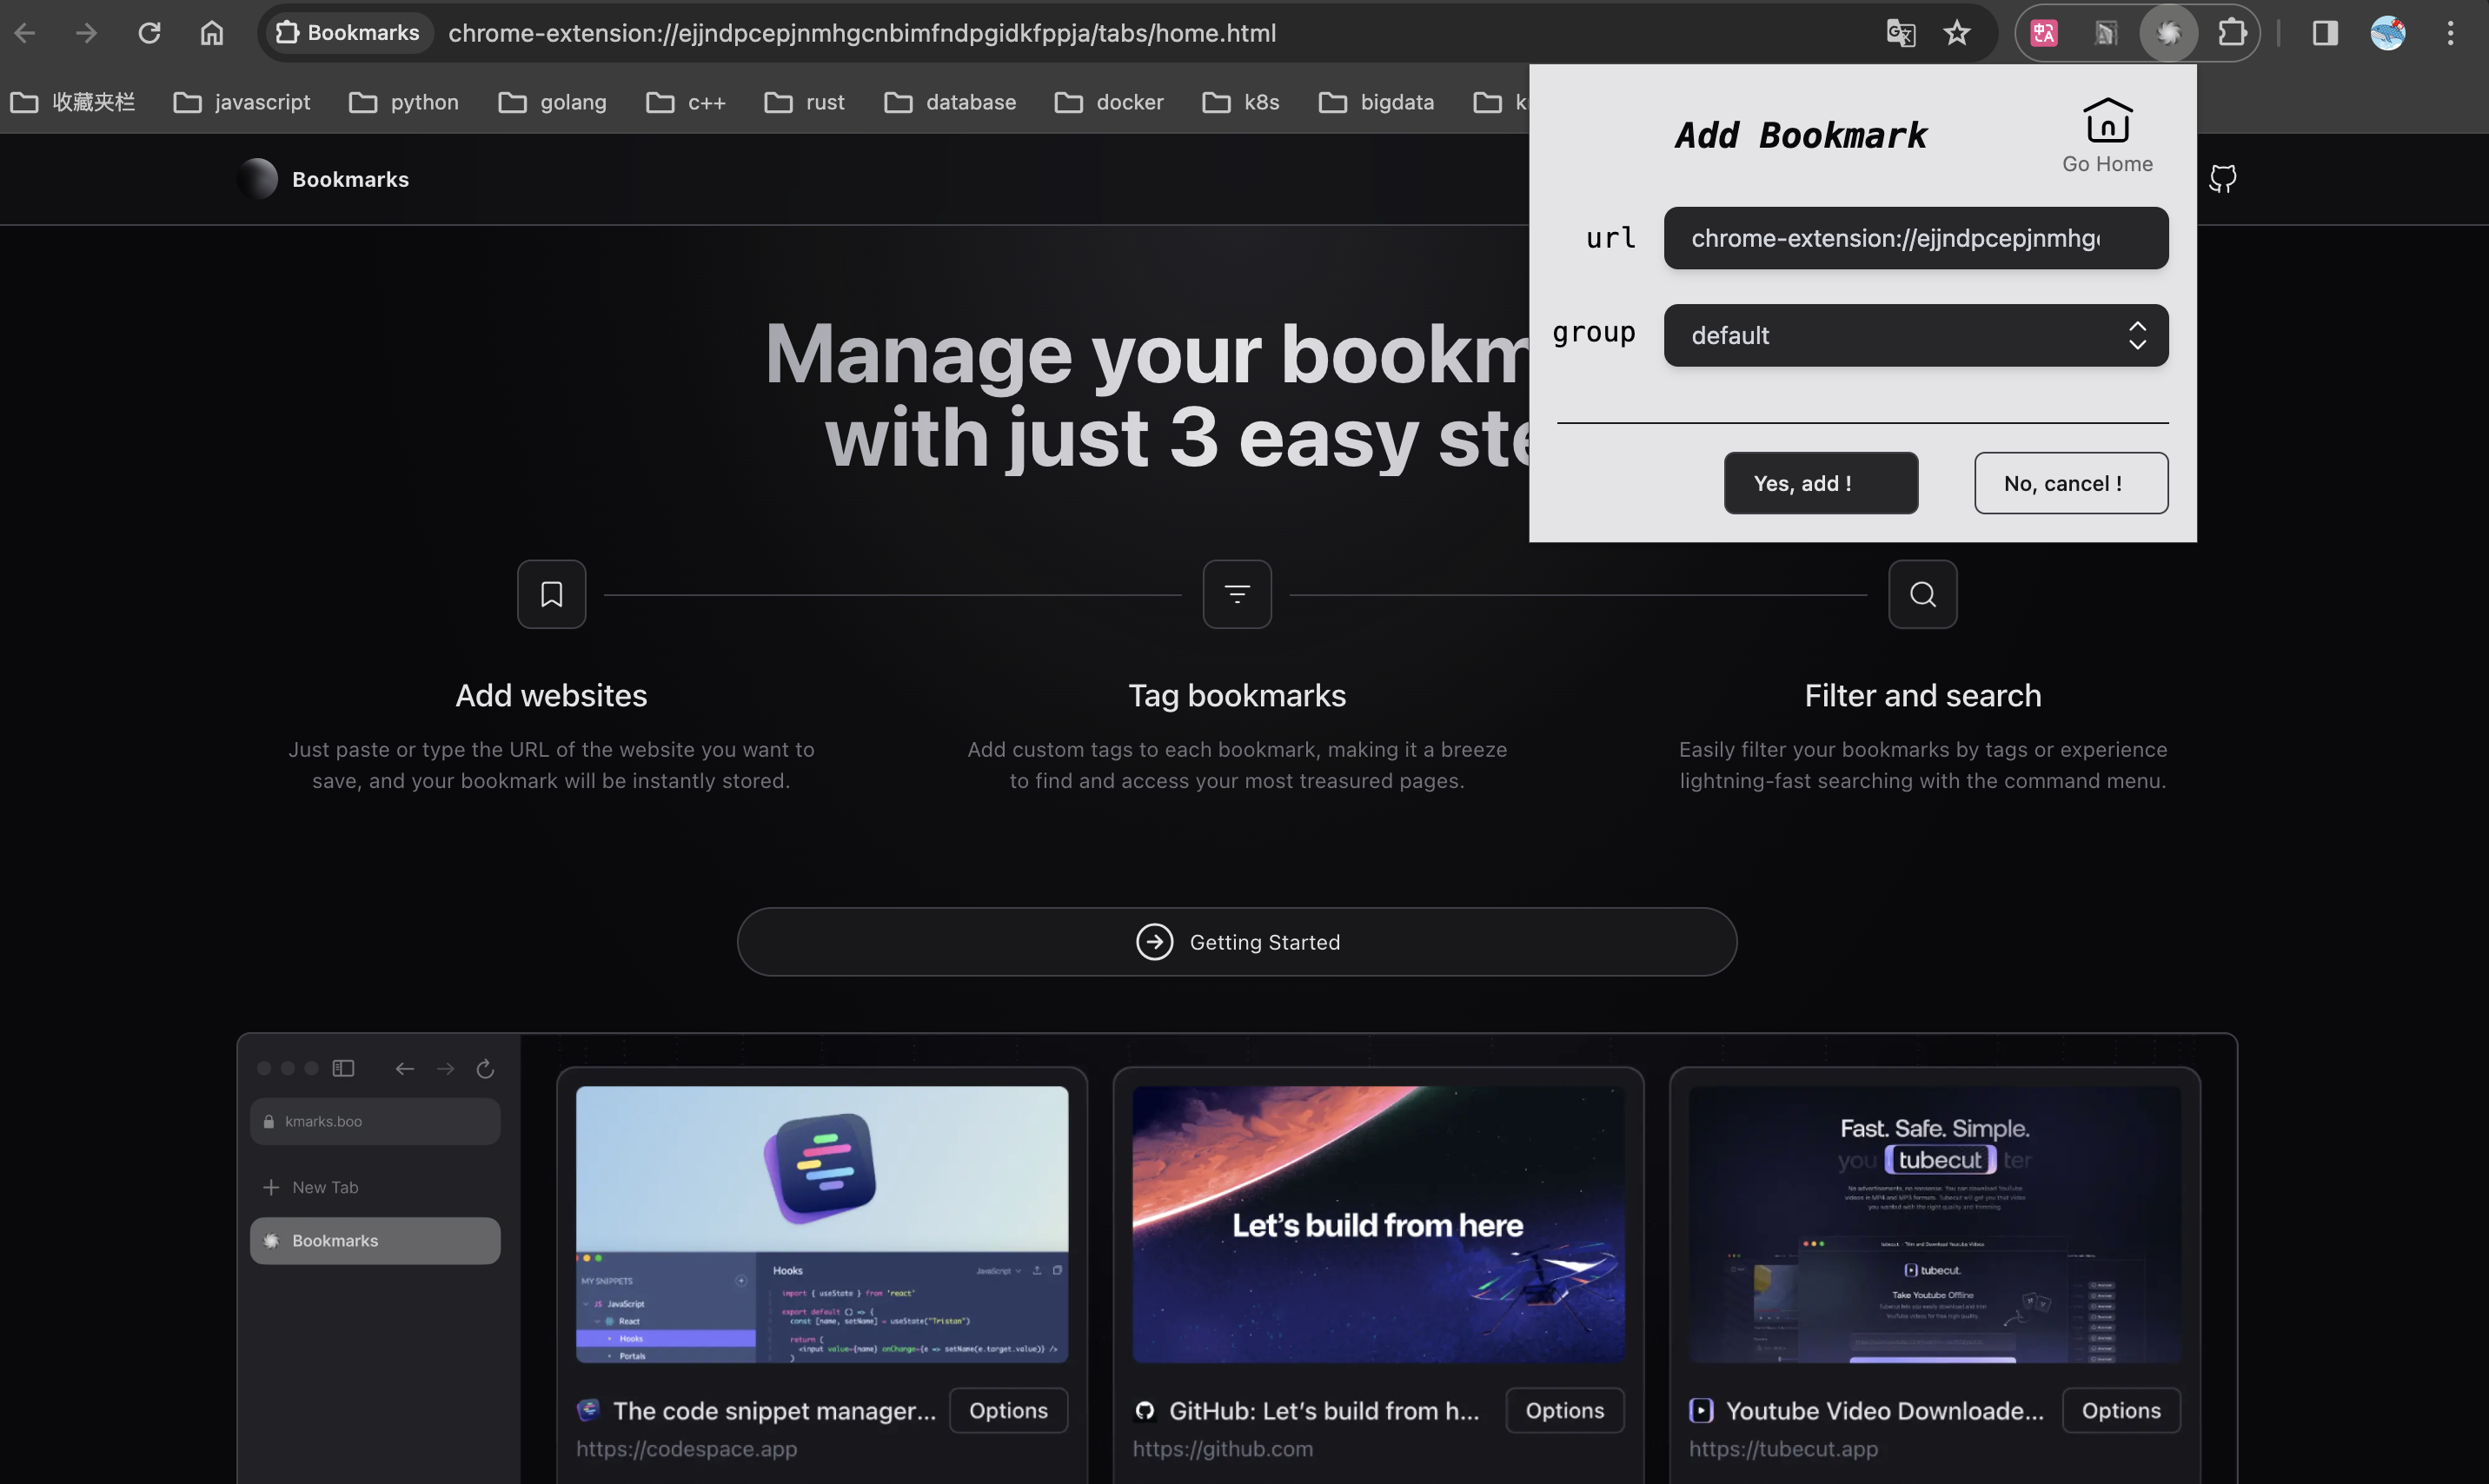
Task: Open the javascript bookmarks folder
Action: click(x=242, y=102)
